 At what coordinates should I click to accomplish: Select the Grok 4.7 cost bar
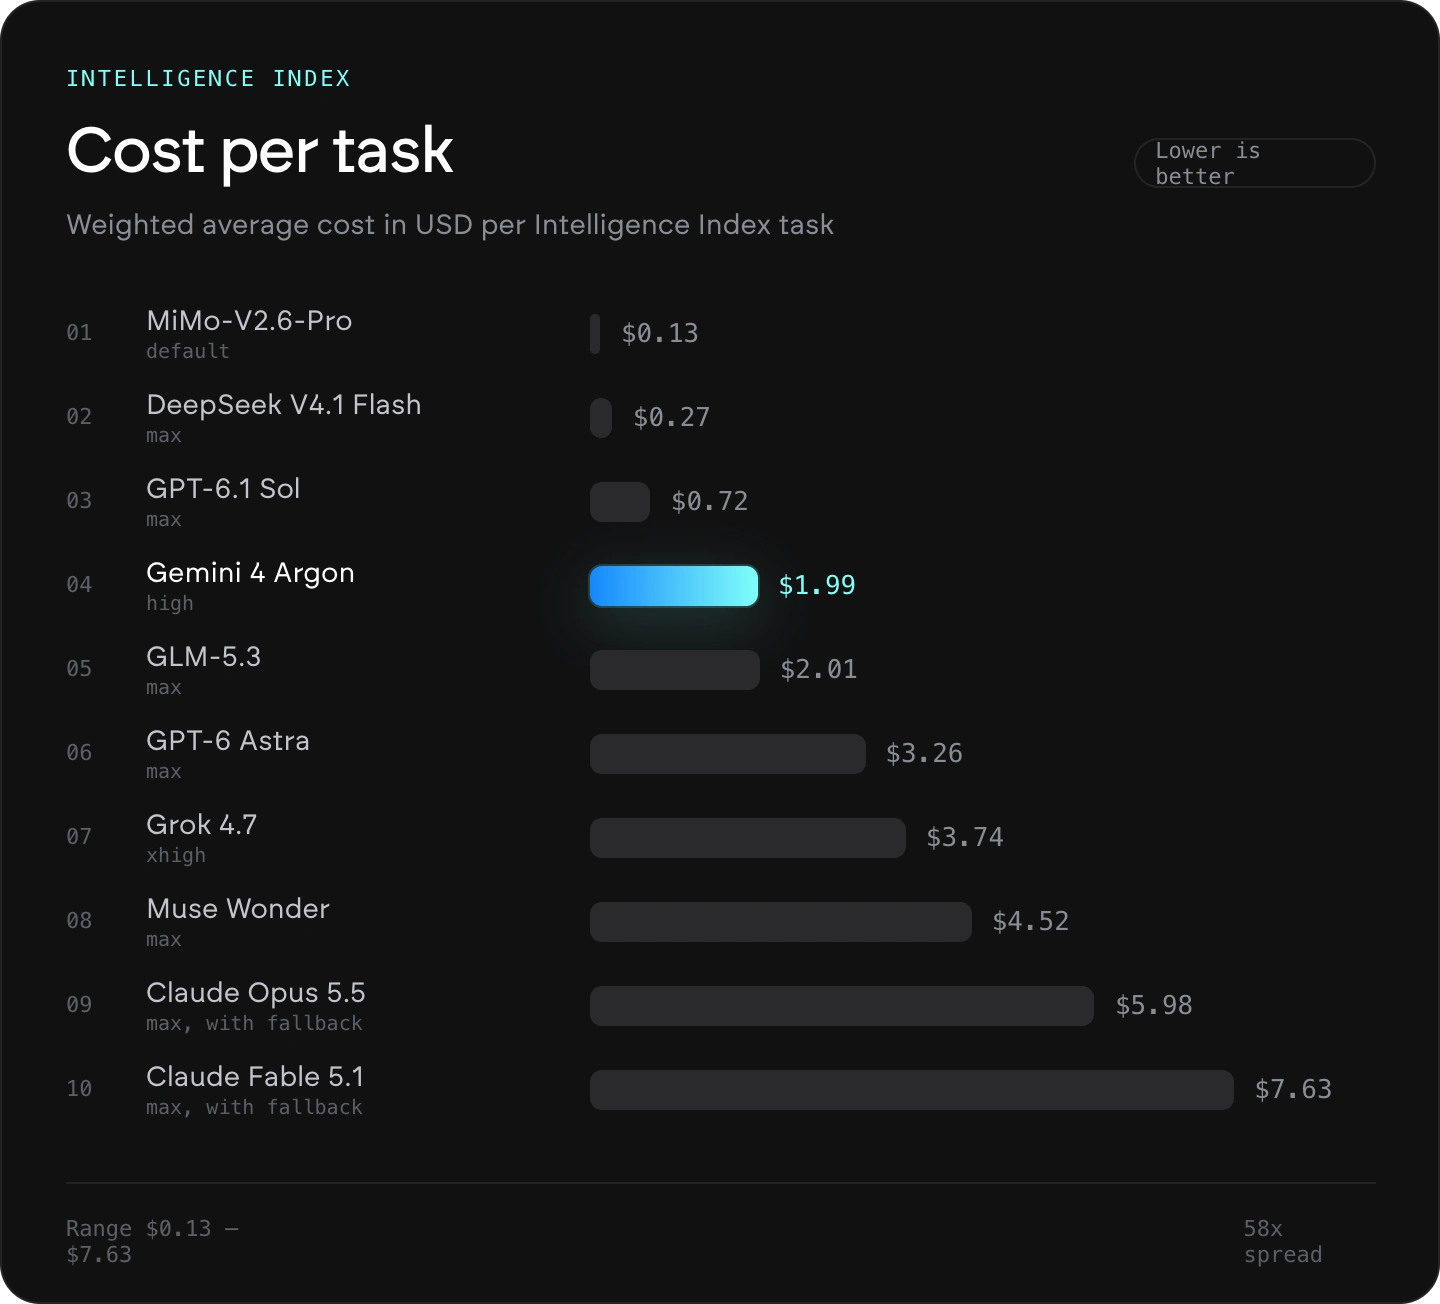748,838
